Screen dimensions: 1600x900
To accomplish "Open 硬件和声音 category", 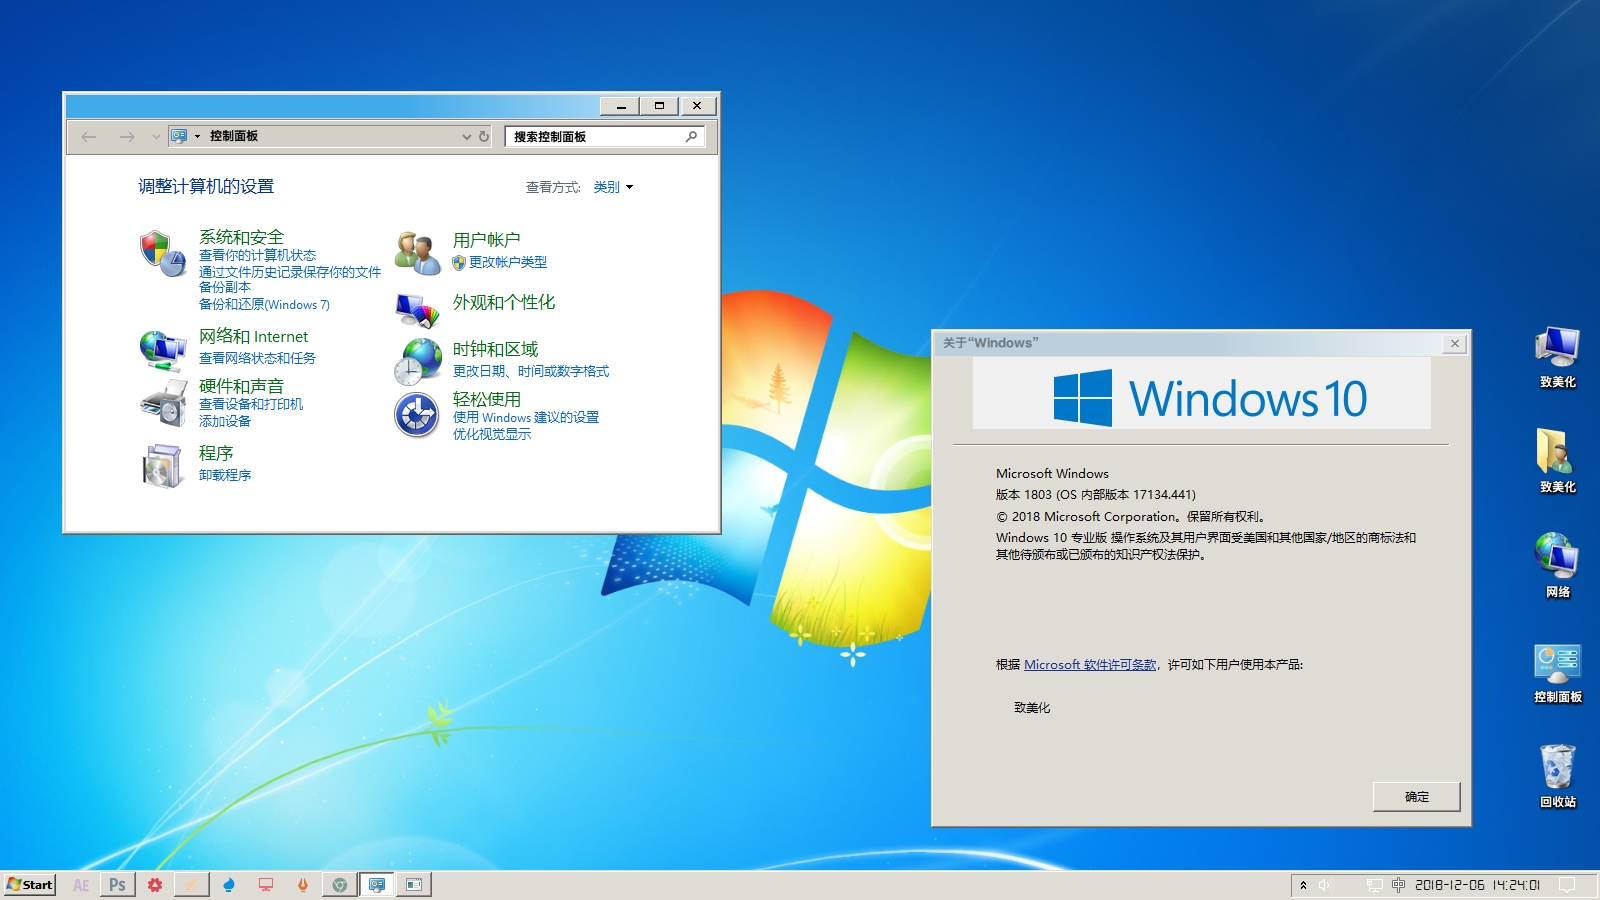I will [241, 386].
